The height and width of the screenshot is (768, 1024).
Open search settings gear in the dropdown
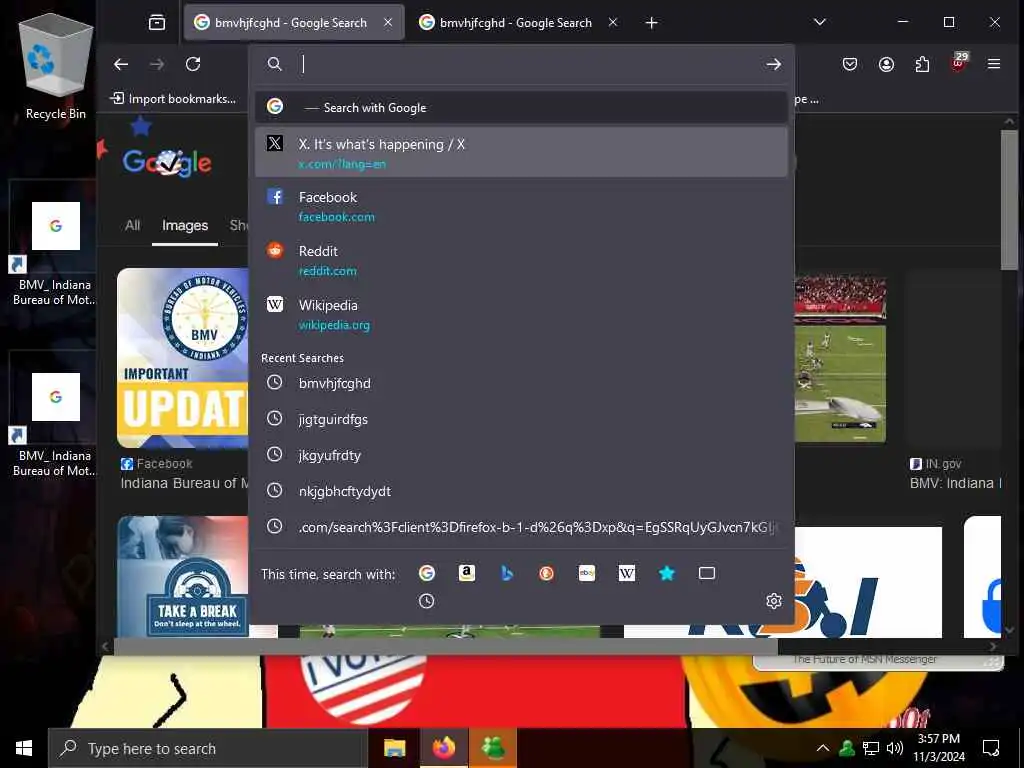click(x=773, y=601)
